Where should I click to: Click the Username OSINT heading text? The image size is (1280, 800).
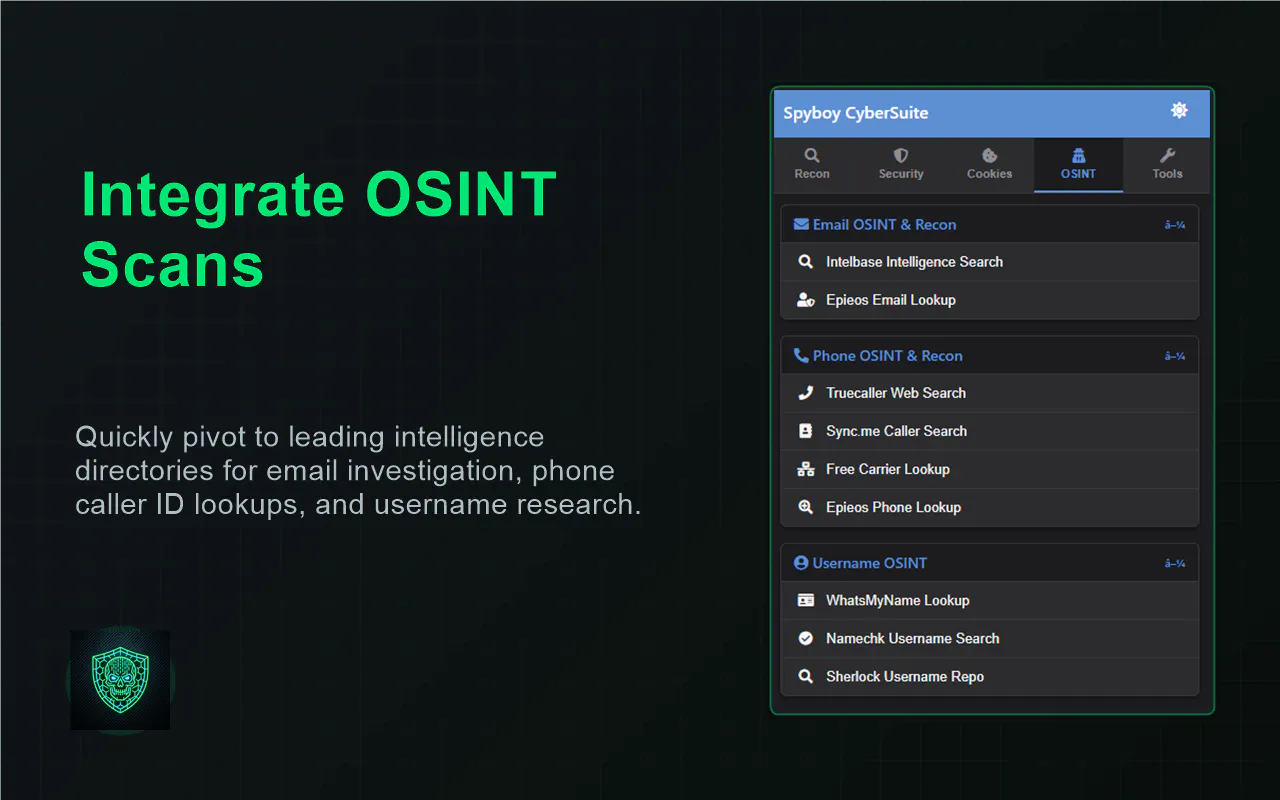(x=869, y=563)
